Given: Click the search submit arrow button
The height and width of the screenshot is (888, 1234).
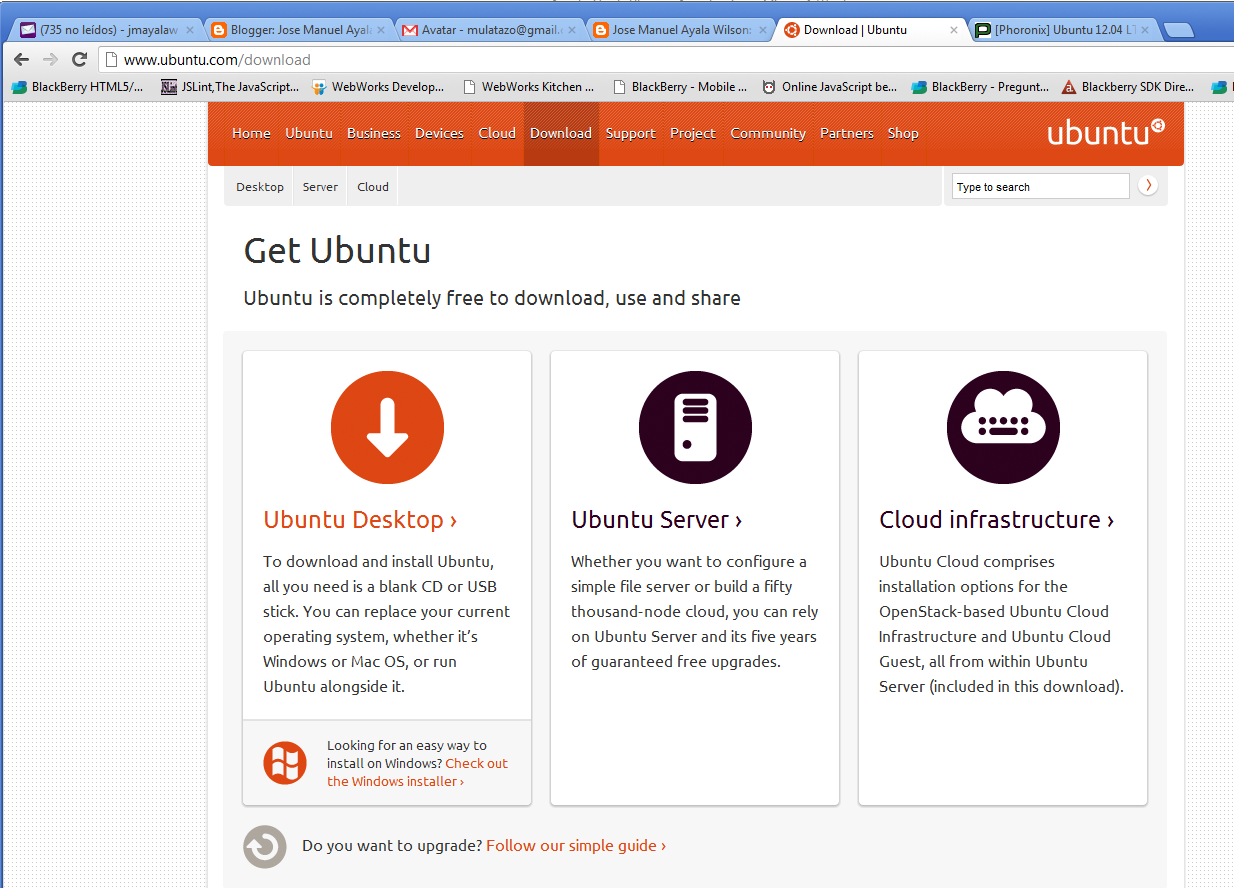Looking at the screenshot, I should pos(1148,186).
